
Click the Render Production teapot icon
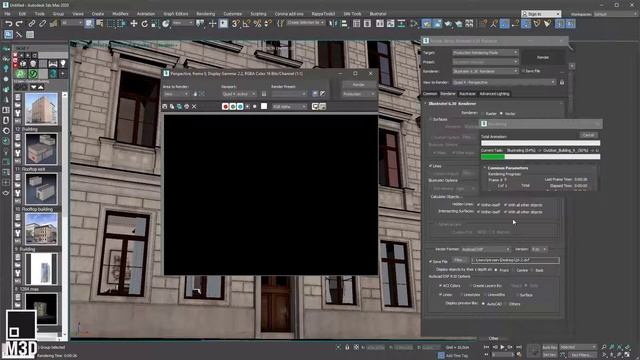[x=448, y=24]
